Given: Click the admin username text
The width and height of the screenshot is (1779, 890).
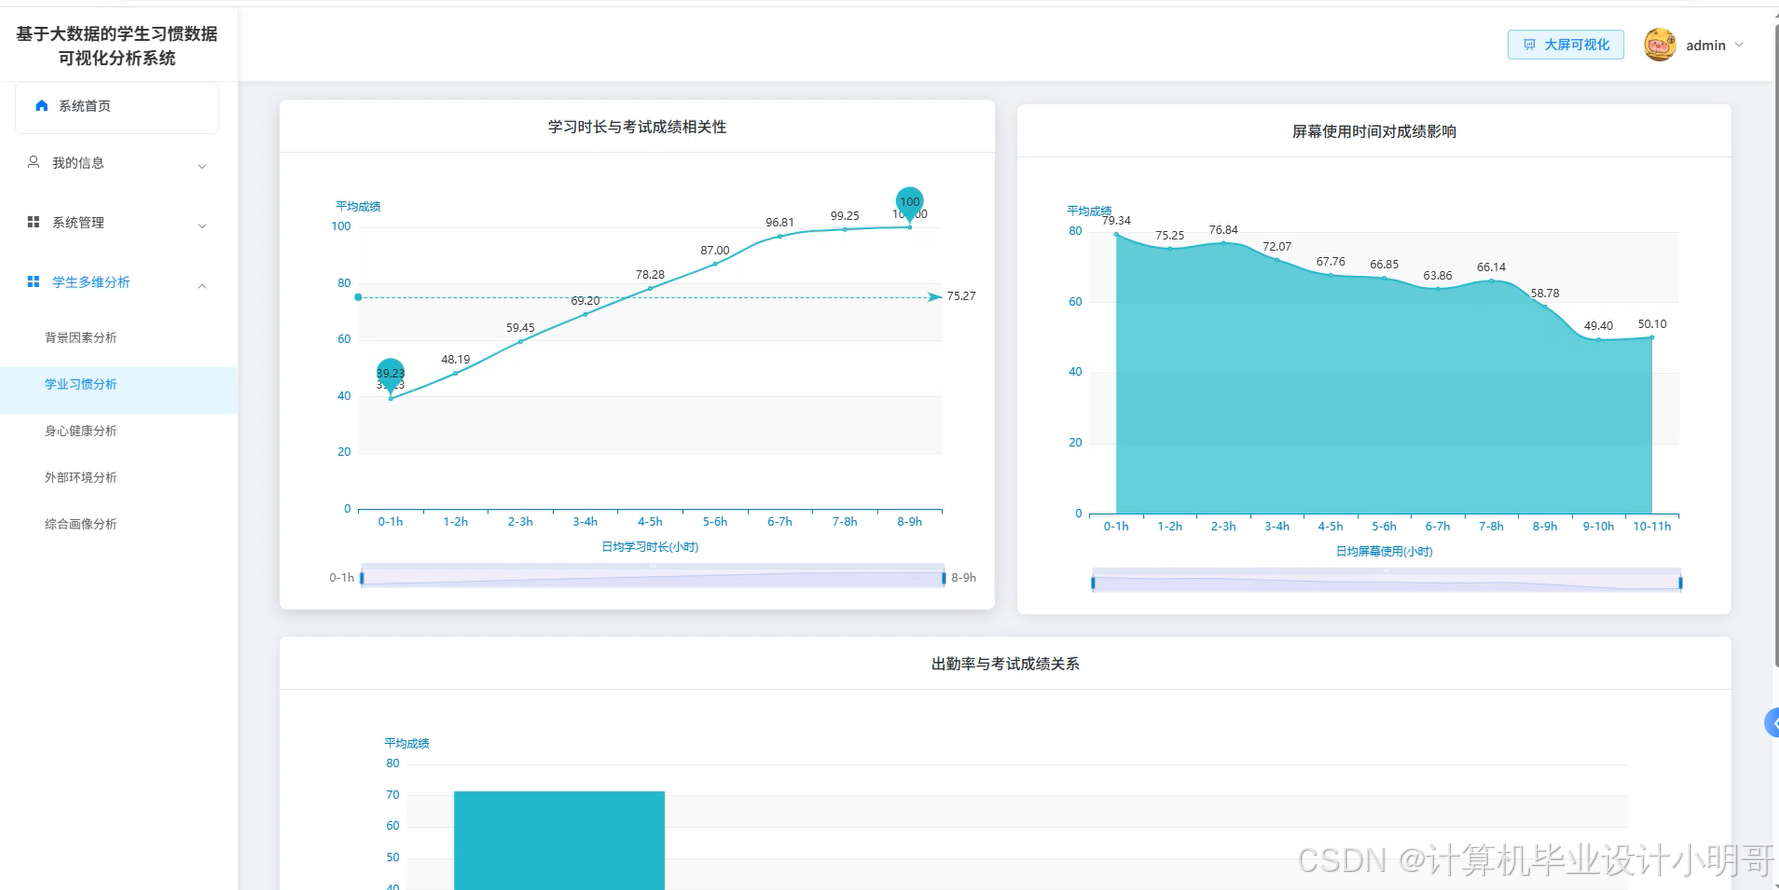Looking at the screenshot, I should tap(1706, 45).
